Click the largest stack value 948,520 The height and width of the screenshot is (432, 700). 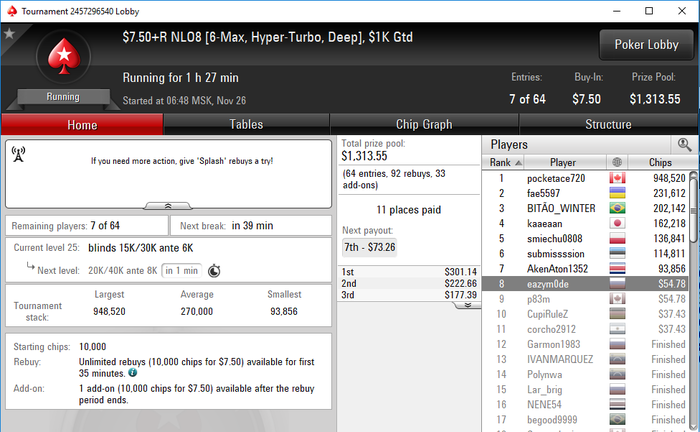point(109,312)
